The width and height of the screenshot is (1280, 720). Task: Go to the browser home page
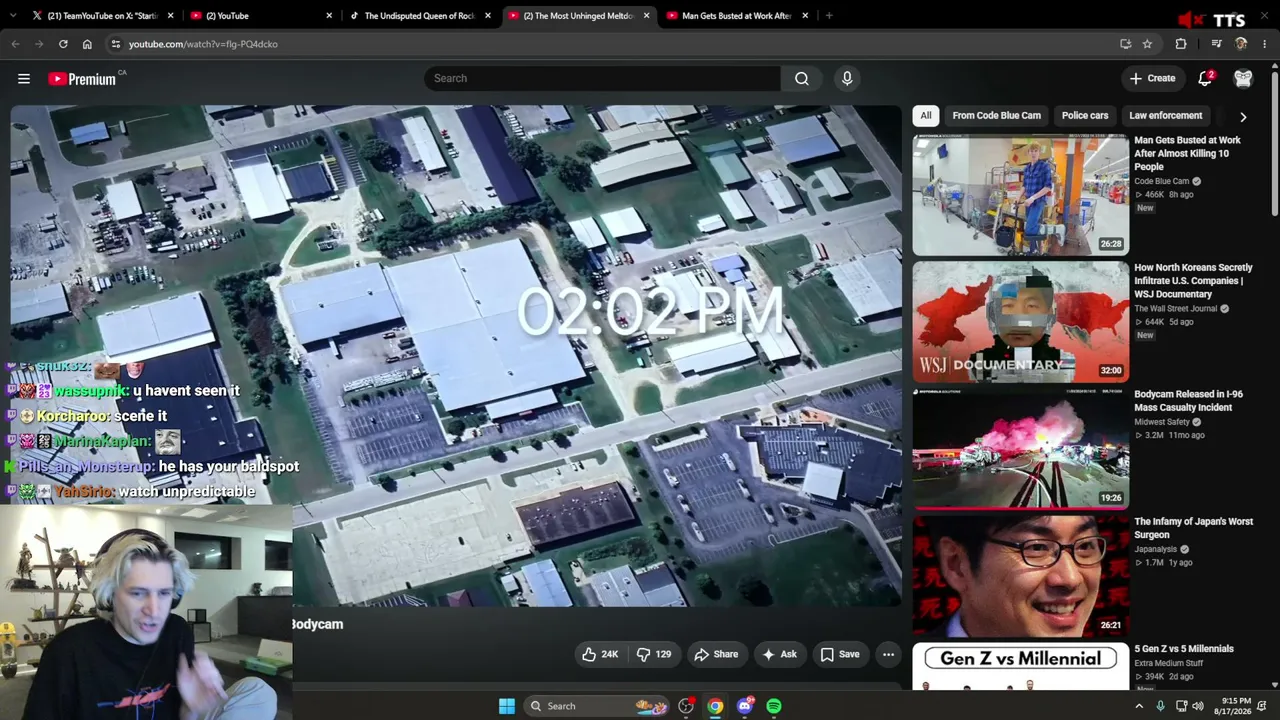coord(87,44)
